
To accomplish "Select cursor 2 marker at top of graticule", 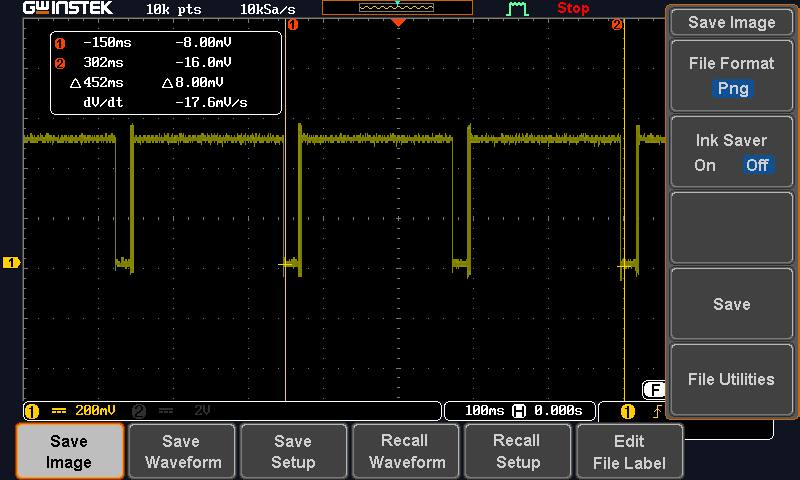I will (x=617, y=24).
